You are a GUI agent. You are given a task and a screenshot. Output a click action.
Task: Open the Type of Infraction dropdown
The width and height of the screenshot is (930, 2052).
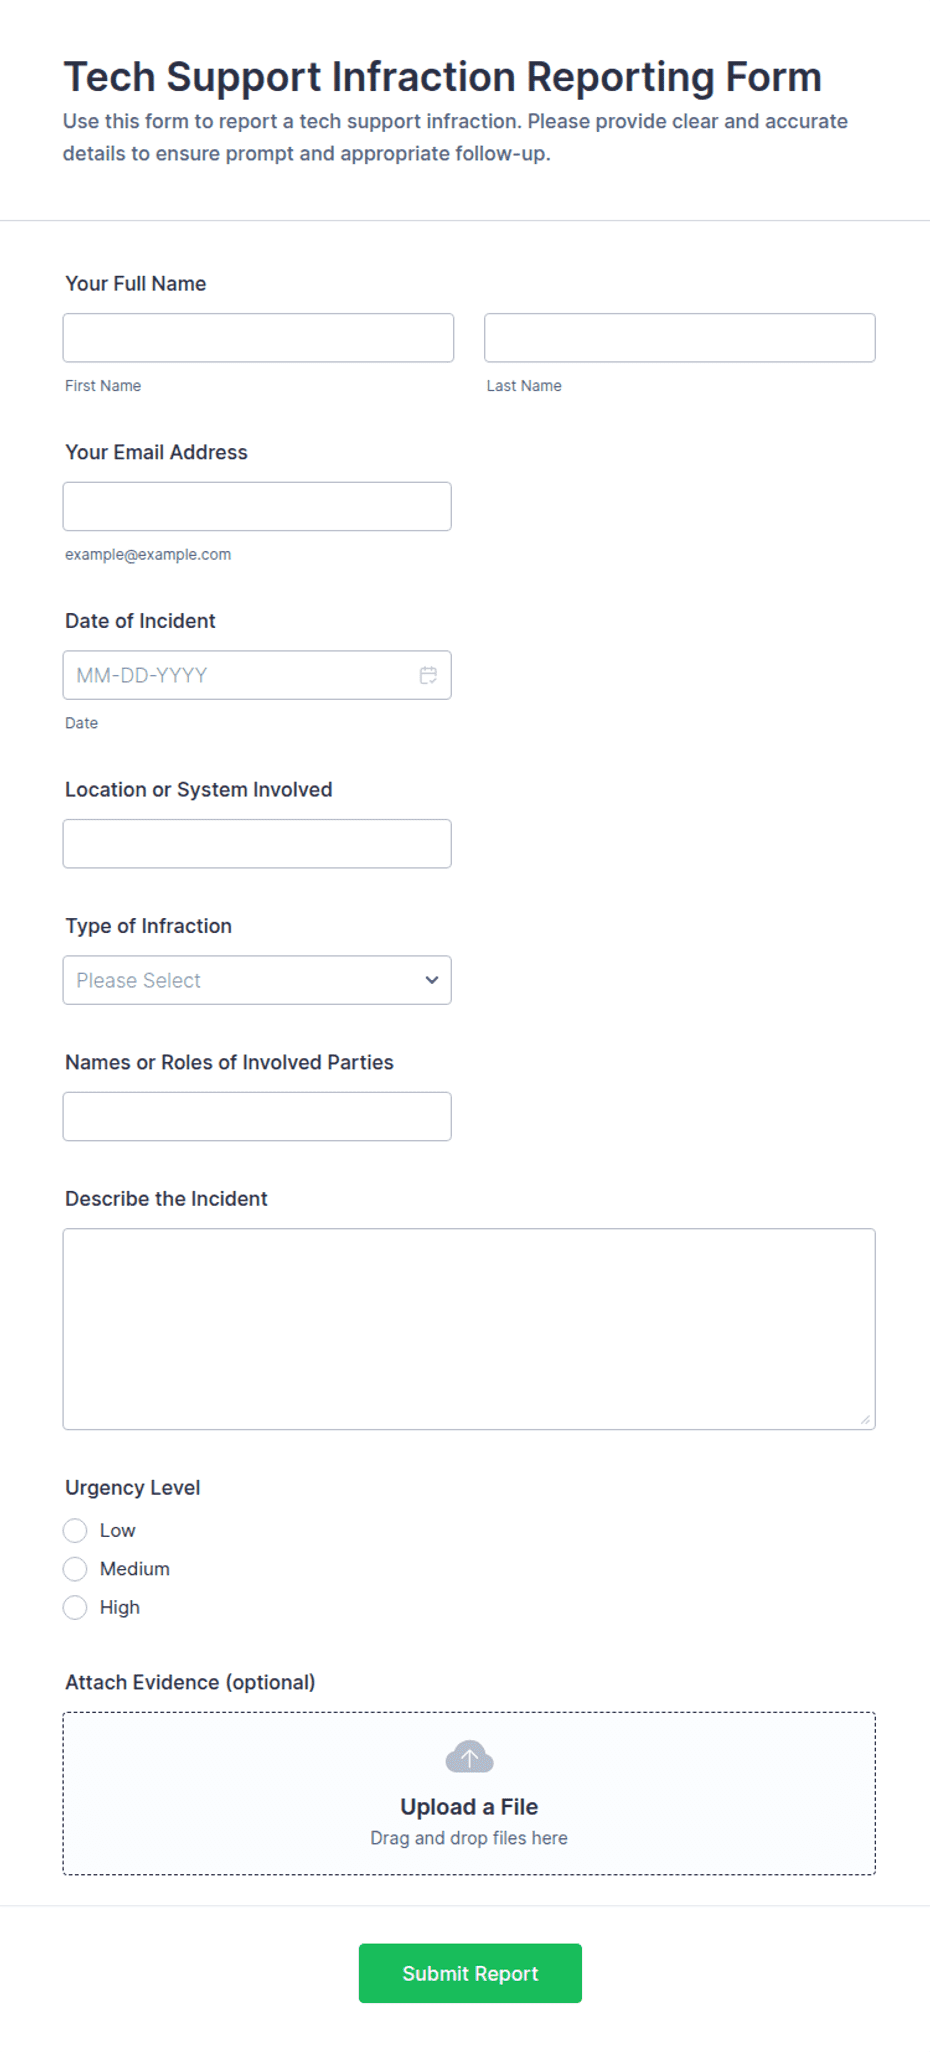(x=257, y=980)
